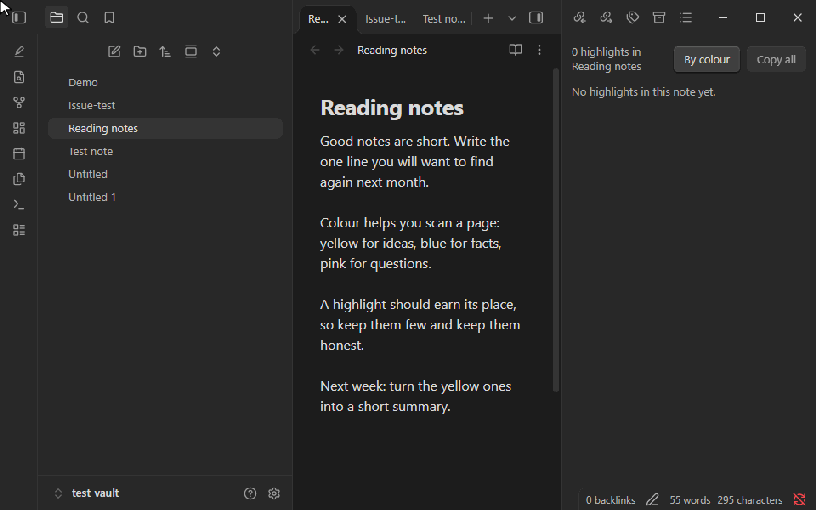Toggle the right sidebar icon

[536, 18]
